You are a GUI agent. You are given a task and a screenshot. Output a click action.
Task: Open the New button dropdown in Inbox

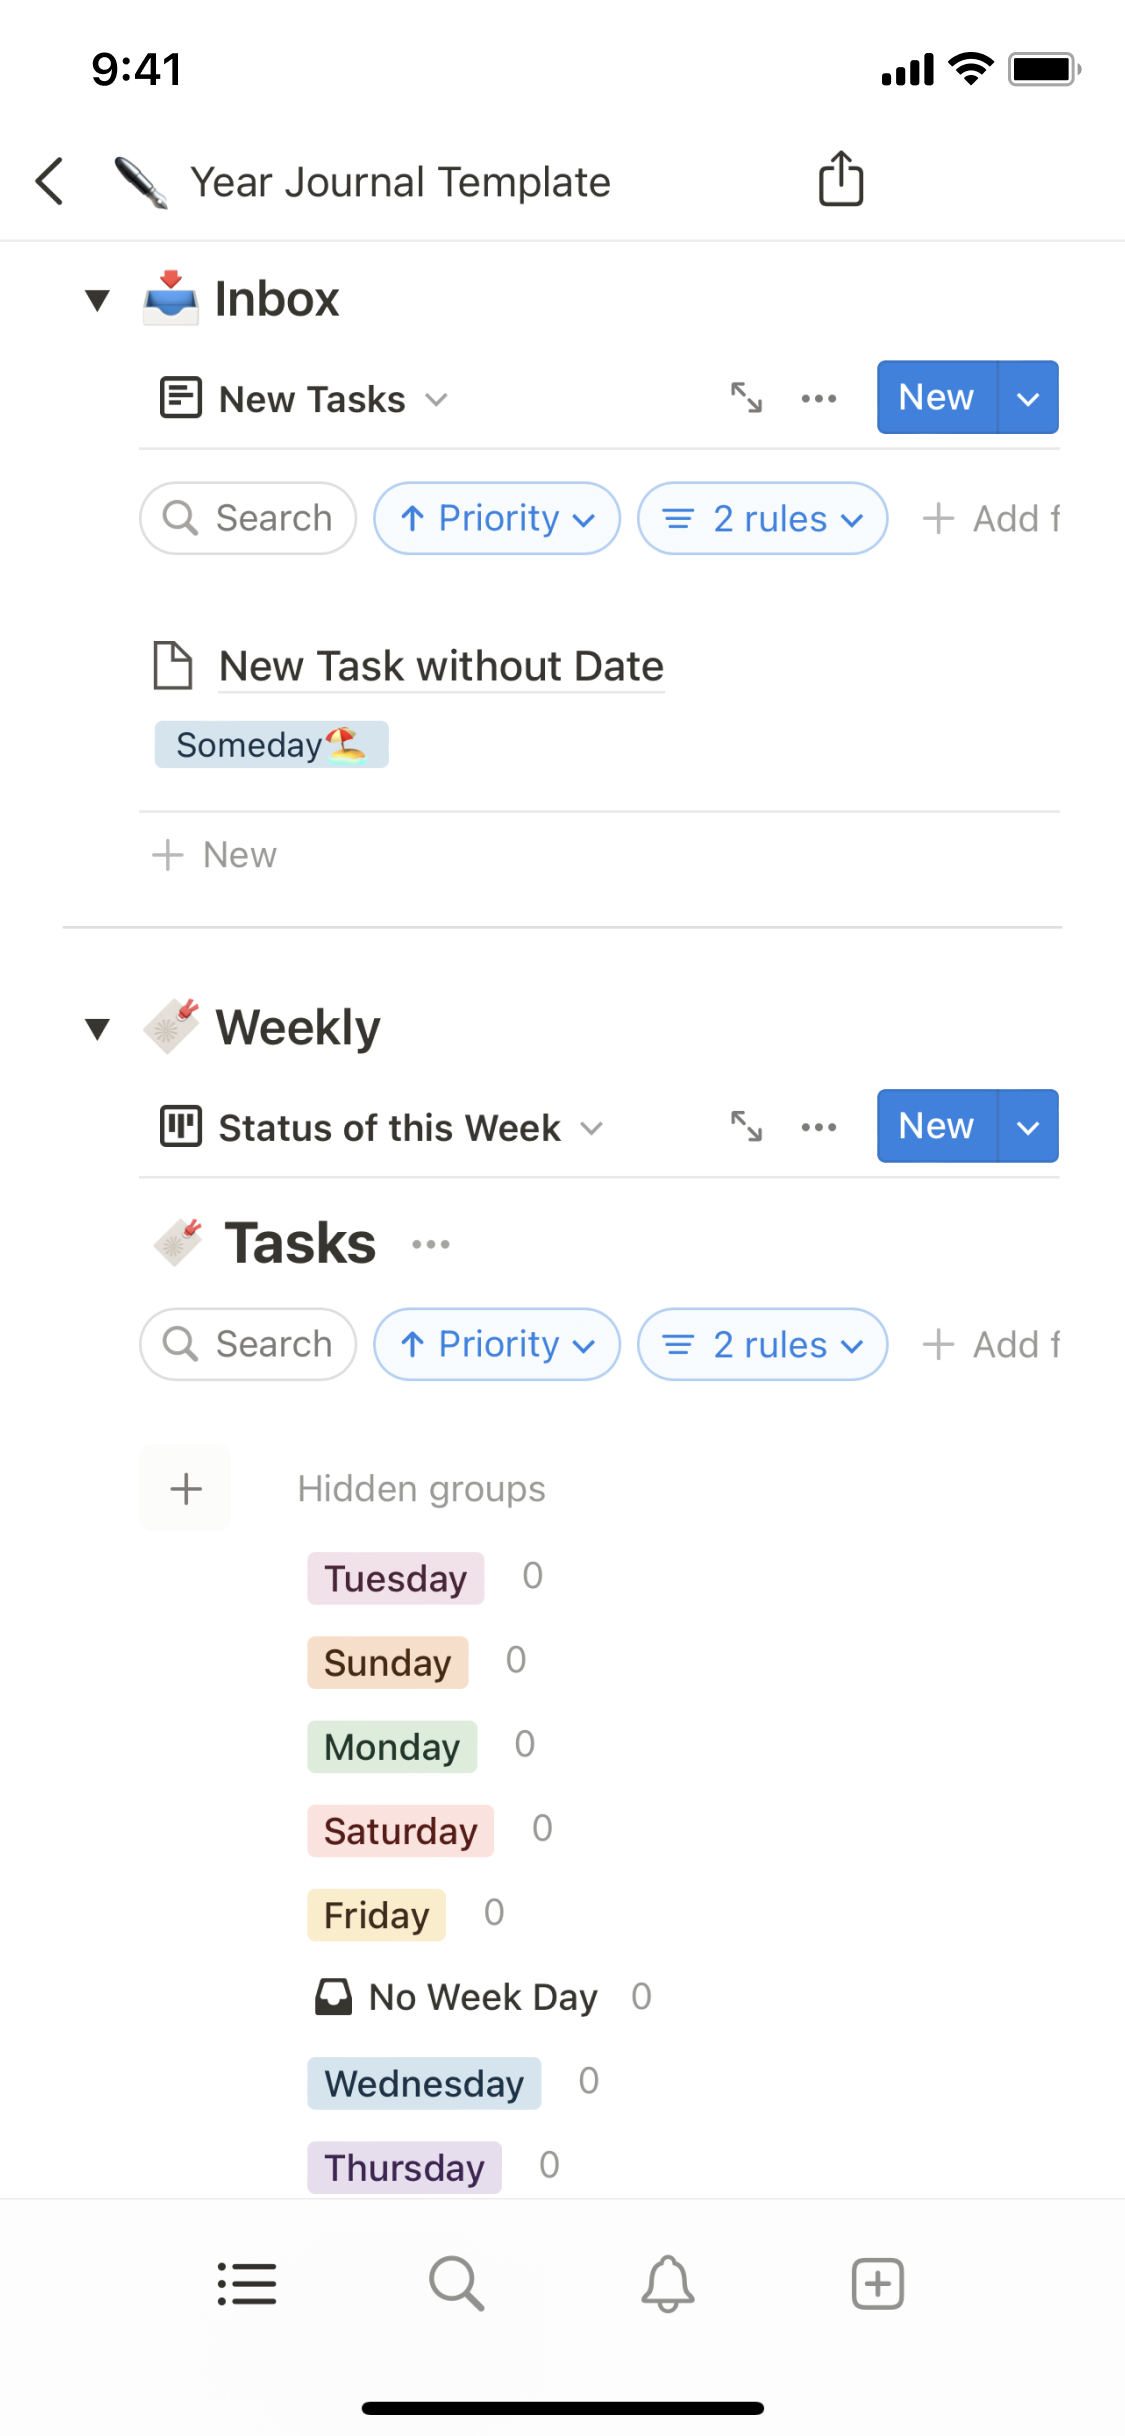pyautogui.click(x=1028, y=397)
